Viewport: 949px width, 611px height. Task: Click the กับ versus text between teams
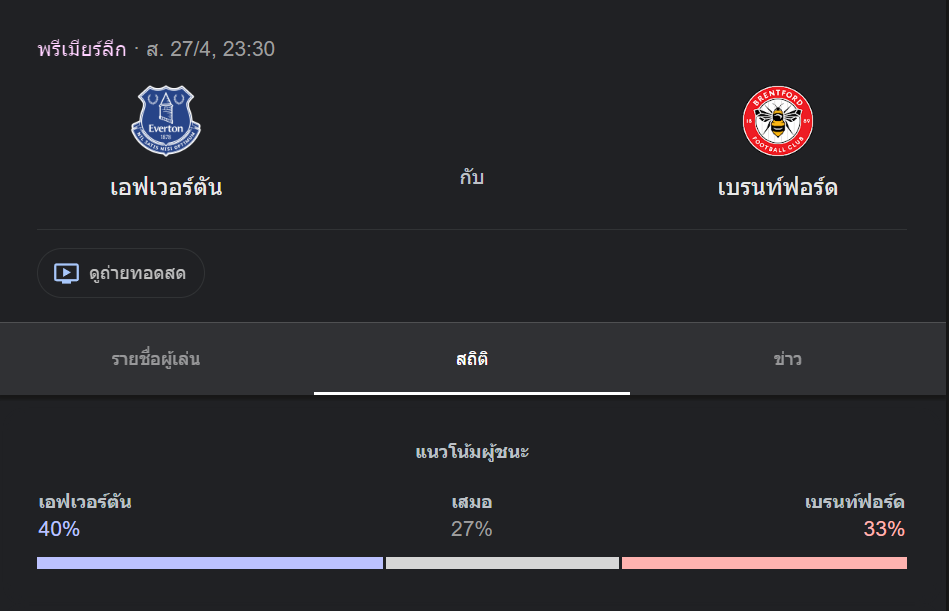coord(471,177)
